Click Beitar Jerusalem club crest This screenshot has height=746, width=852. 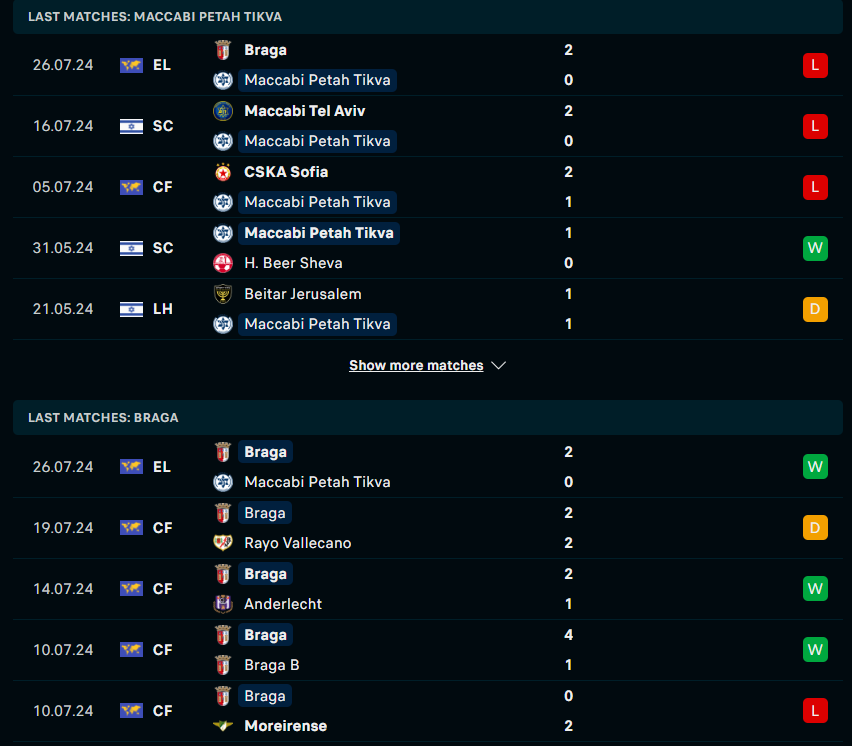(x=223, y=294)
